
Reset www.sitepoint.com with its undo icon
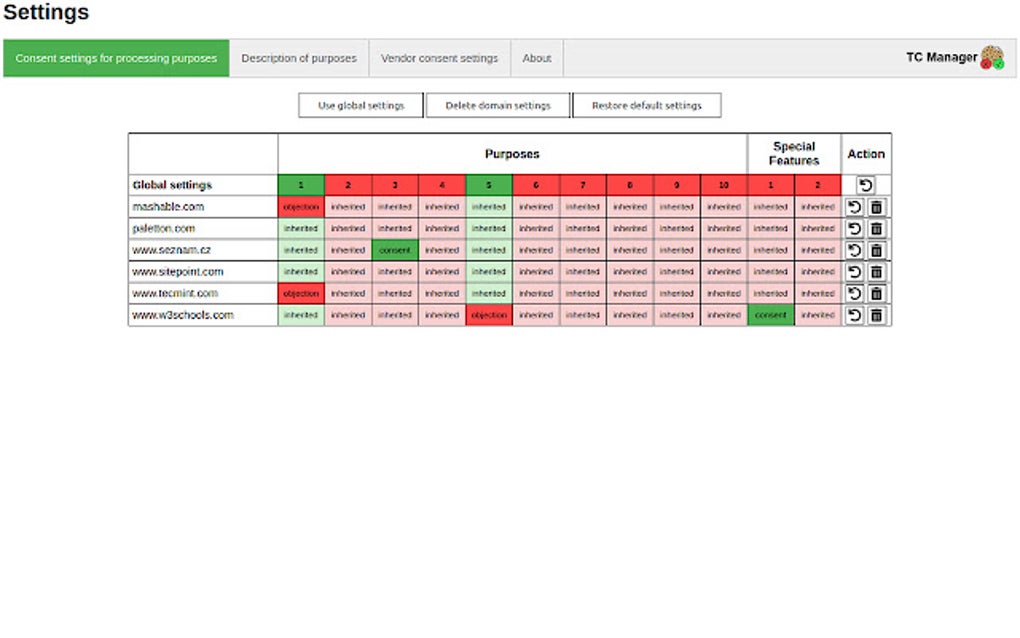click(x=855, y=271)
